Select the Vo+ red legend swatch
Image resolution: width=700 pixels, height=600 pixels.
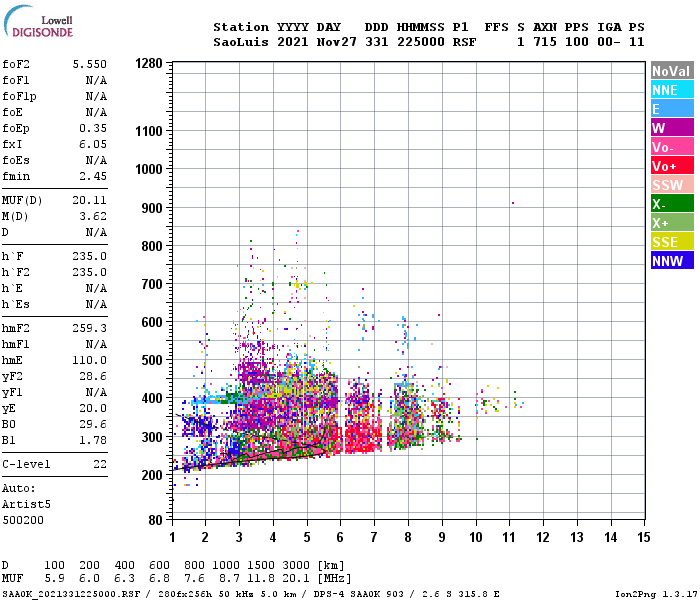tap(672, 166)
